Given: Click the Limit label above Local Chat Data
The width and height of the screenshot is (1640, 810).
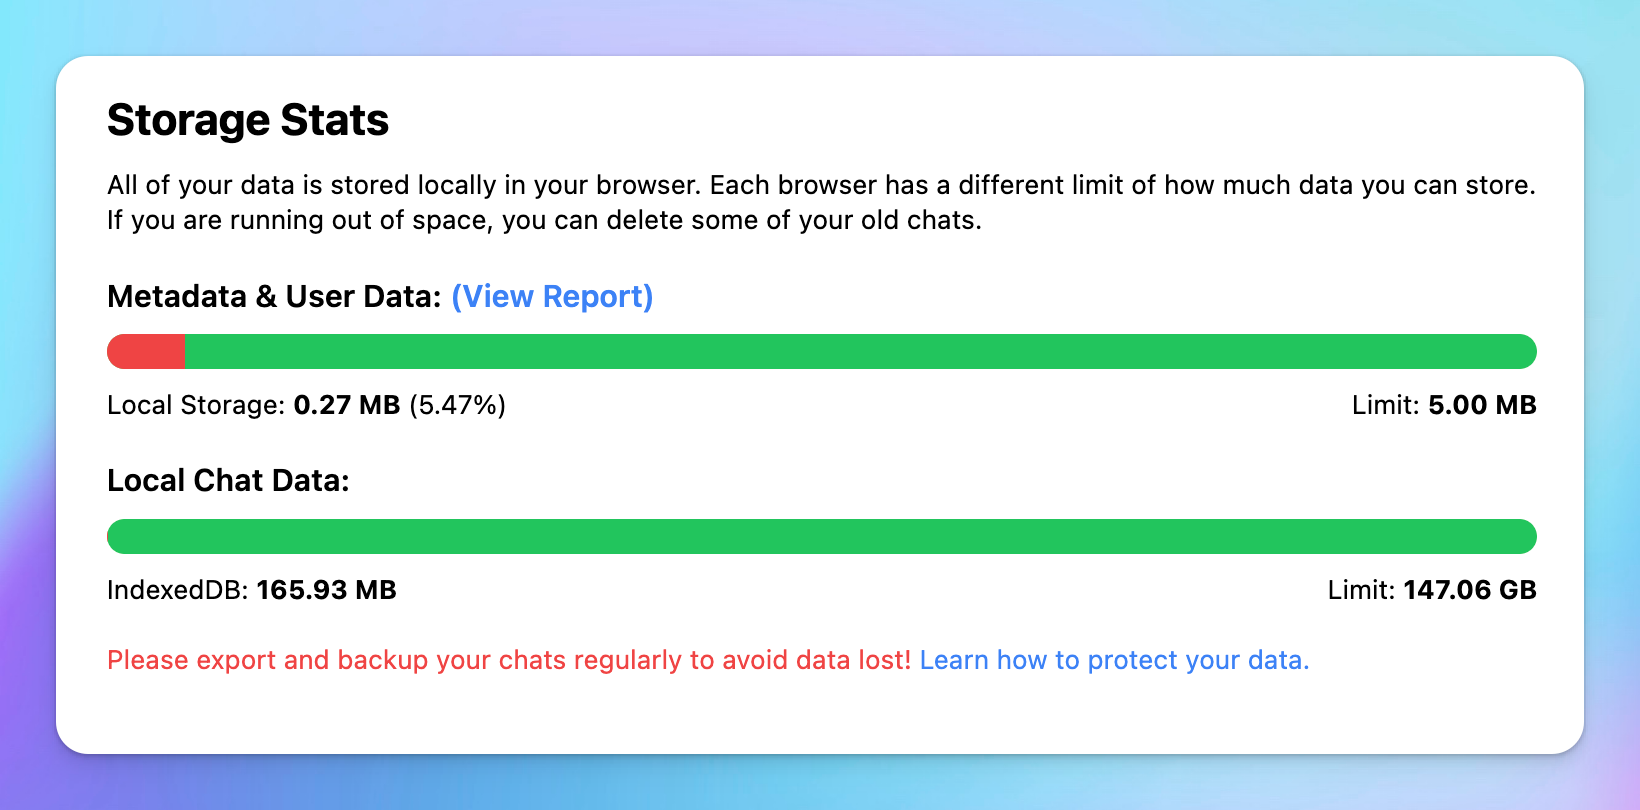Looking at the screenshot, I should [1385, 405].
